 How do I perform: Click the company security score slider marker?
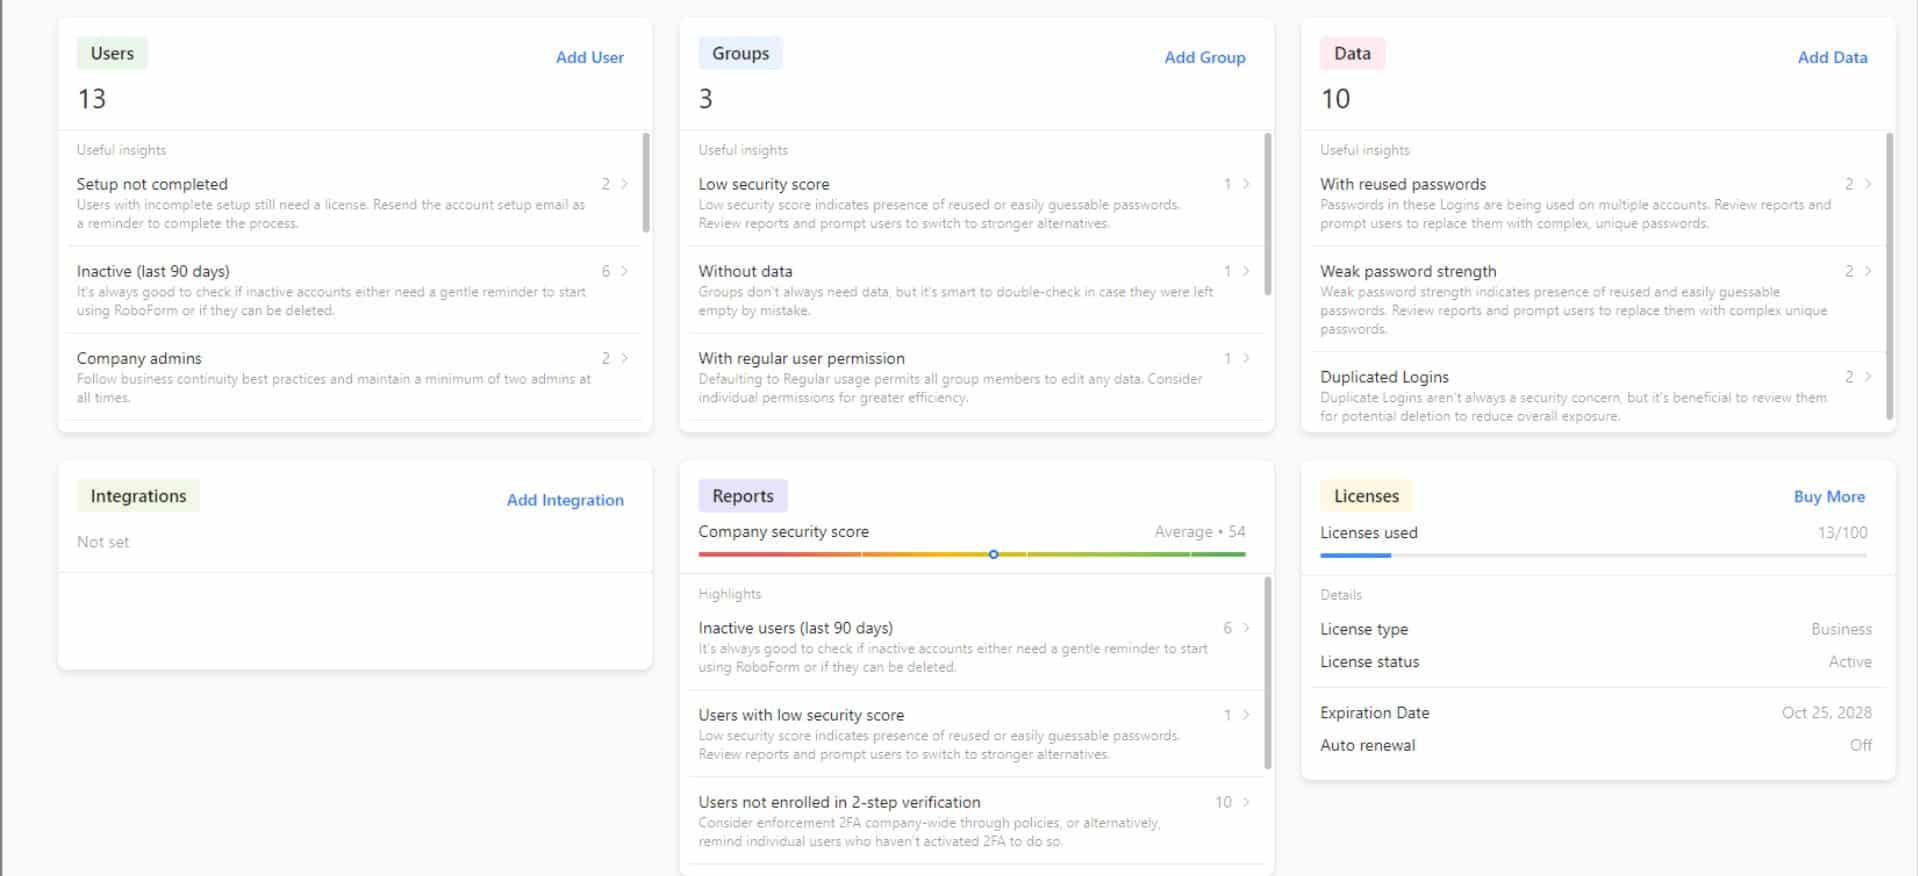(x=993, y=554)
